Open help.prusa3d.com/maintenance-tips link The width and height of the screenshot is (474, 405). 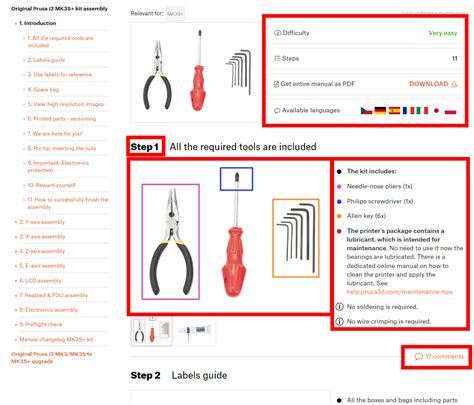coord(399,292)
